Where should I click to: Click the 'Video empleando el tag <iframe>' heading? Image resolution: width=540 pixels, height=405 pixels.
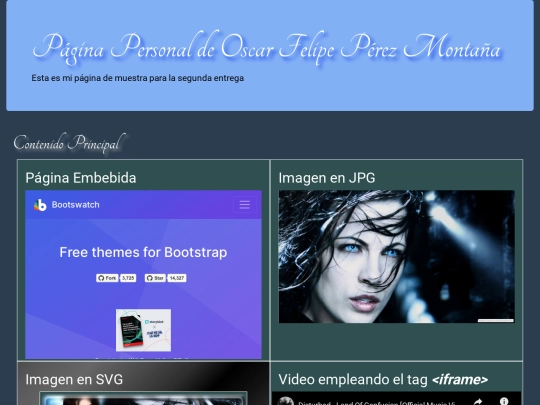click(x=383, y=380)
